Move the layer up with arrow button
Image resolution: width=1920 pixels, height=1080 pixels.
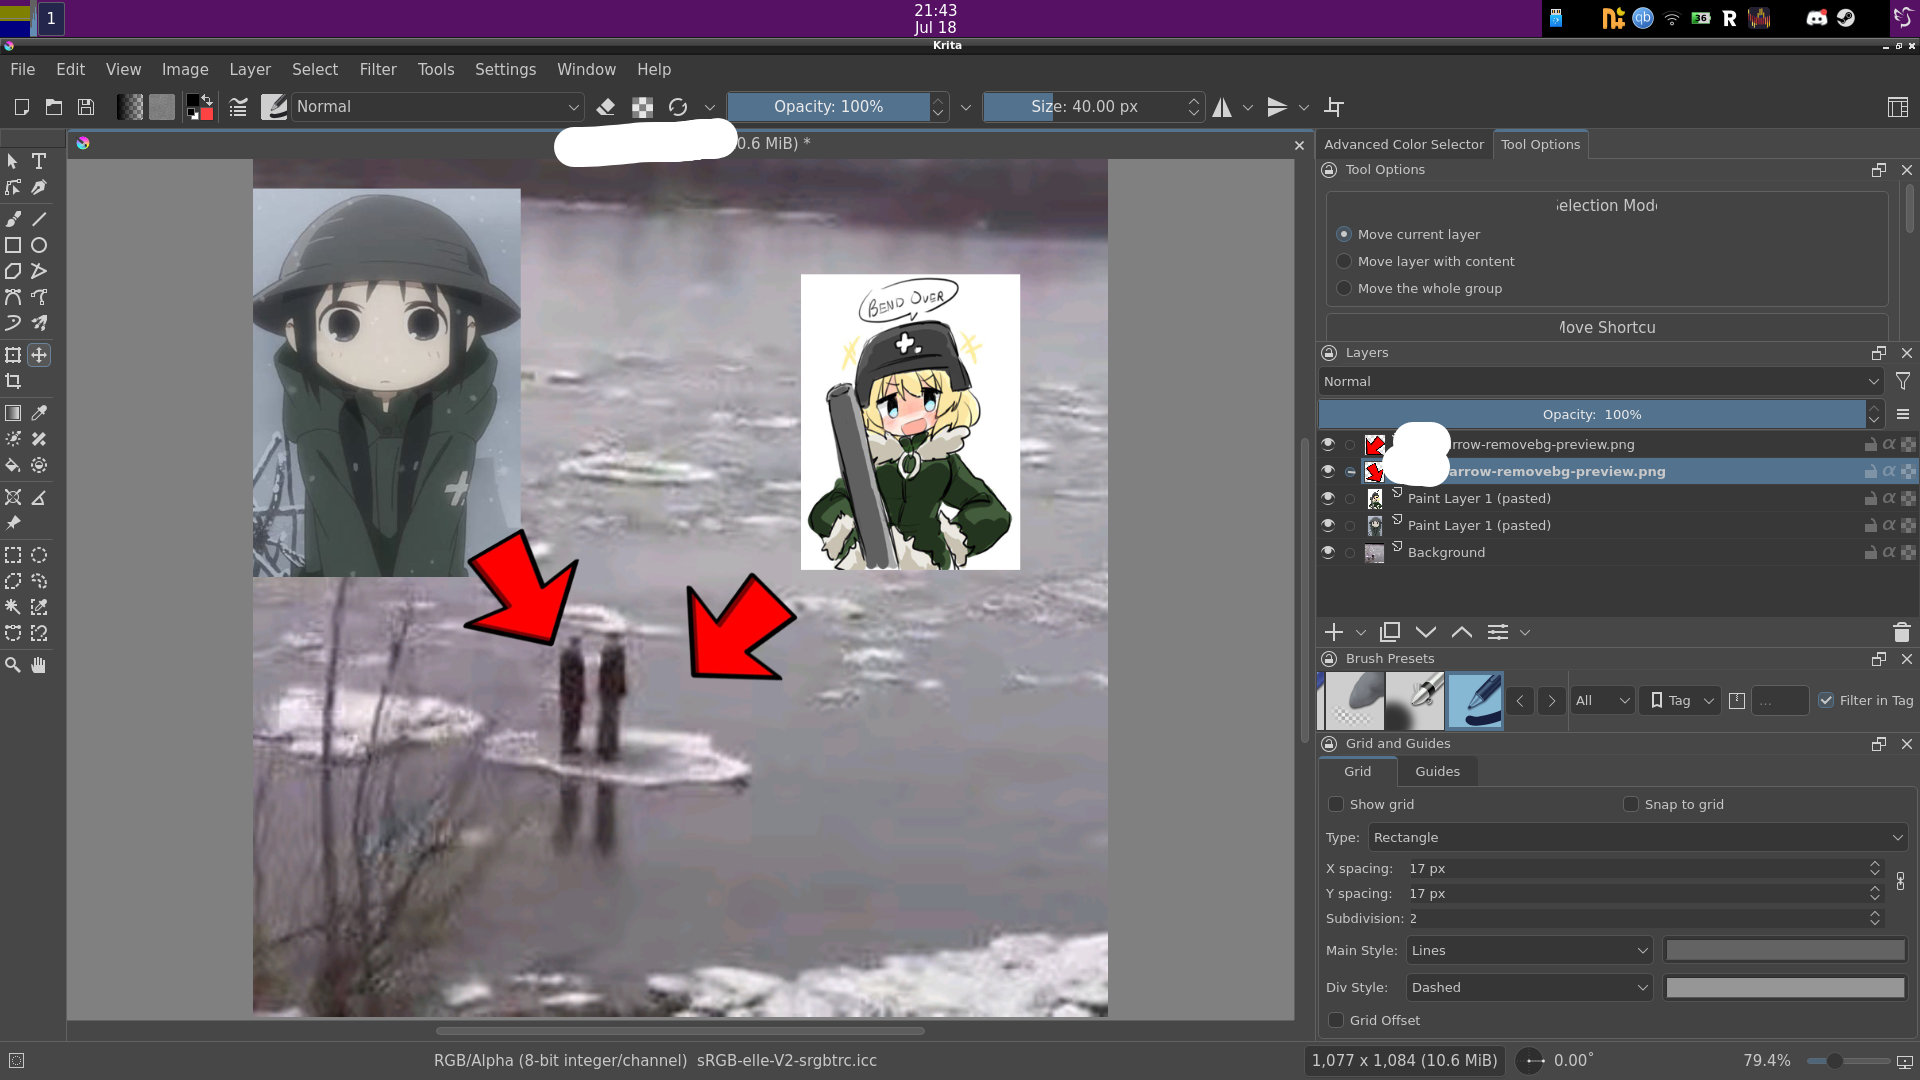click(1462, 632)
